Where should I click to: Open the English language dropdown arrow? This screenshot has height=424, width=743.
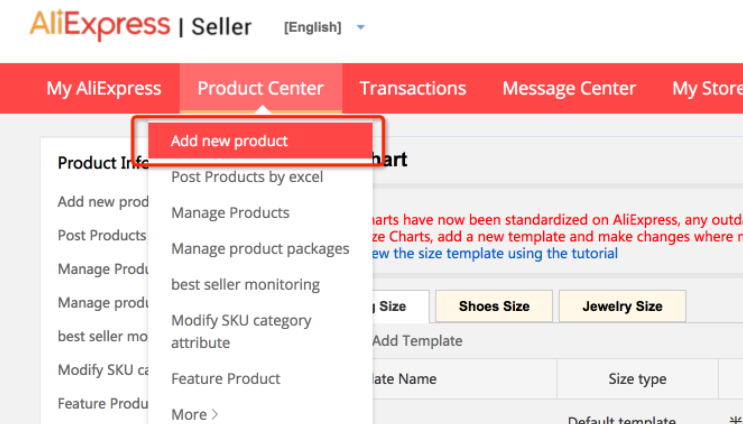tap(361, 27)
